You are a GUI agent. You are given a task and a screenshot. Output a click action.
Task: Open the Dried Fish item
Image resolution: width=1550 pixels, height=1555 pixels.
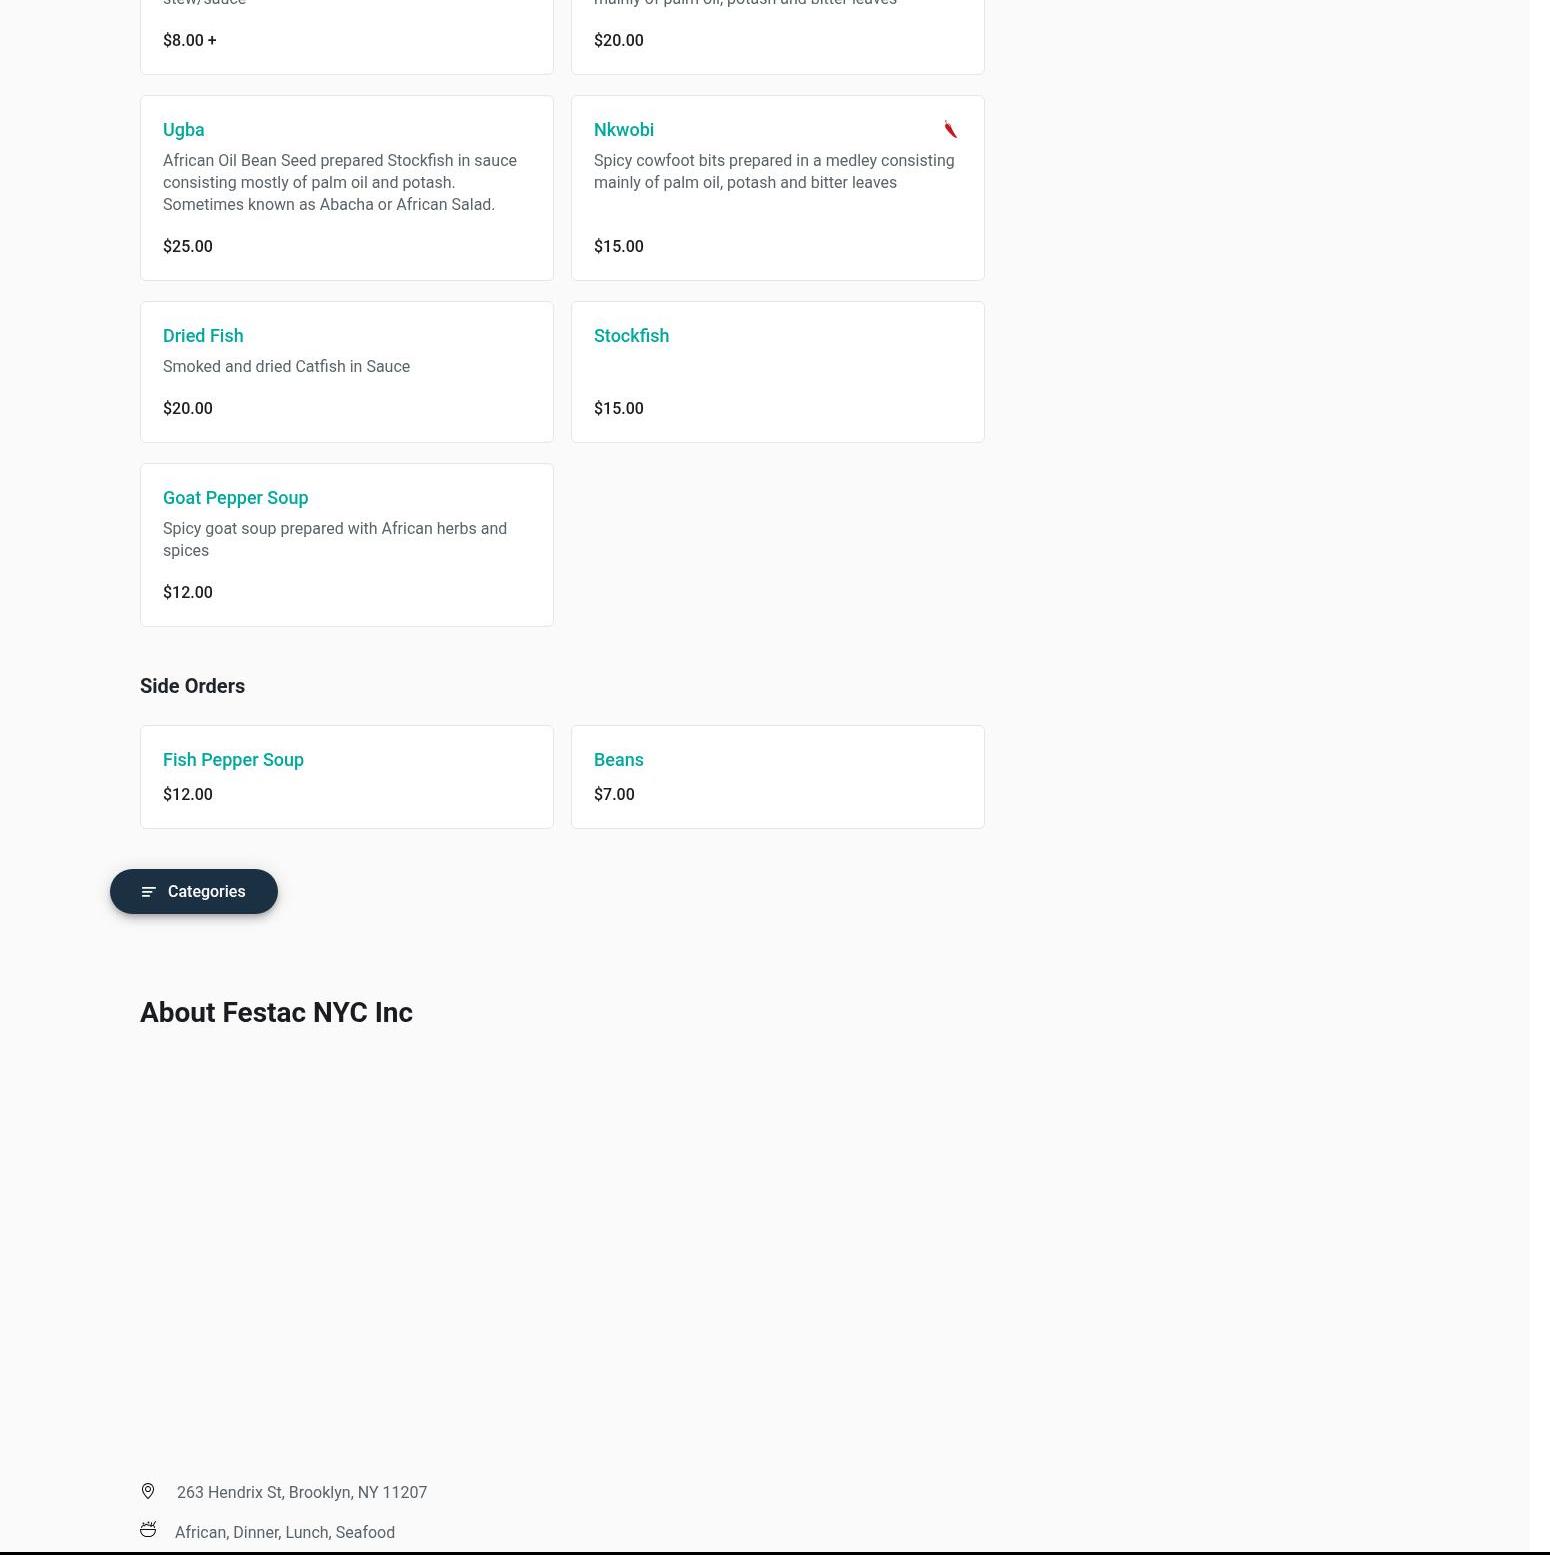[347, 372]
